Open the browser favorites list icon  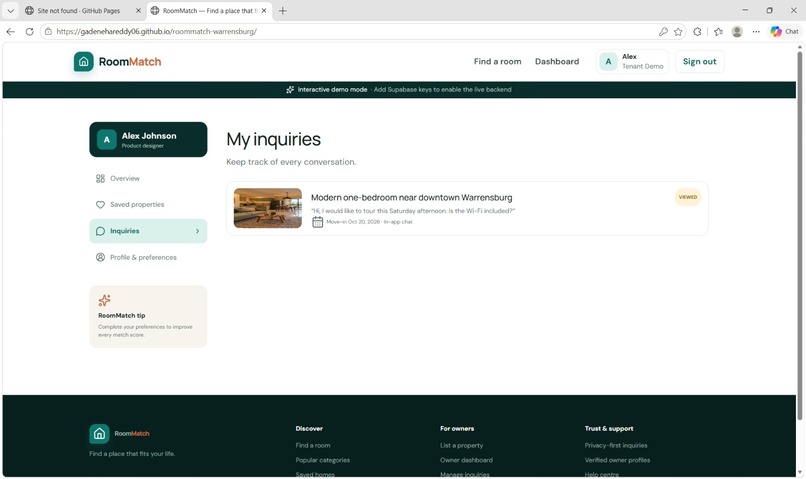pyautogui.click(x=719, y=31)
